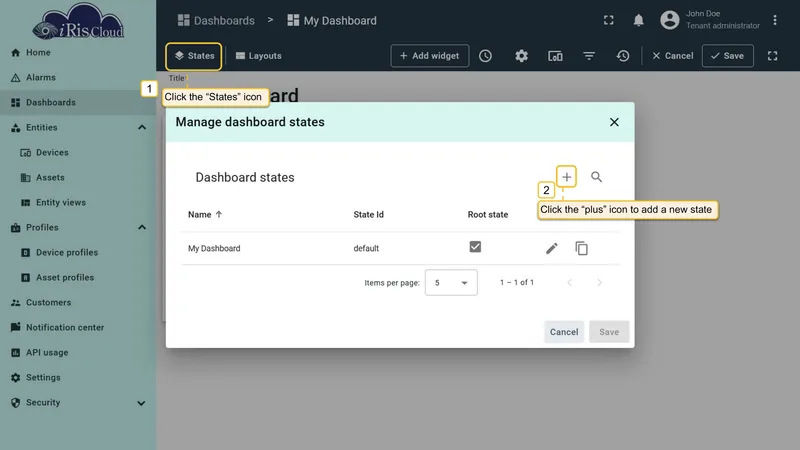The width and height of the screenshot is (800, 450).
Task: Click the State Id column header
Action: tap(368, 215)
